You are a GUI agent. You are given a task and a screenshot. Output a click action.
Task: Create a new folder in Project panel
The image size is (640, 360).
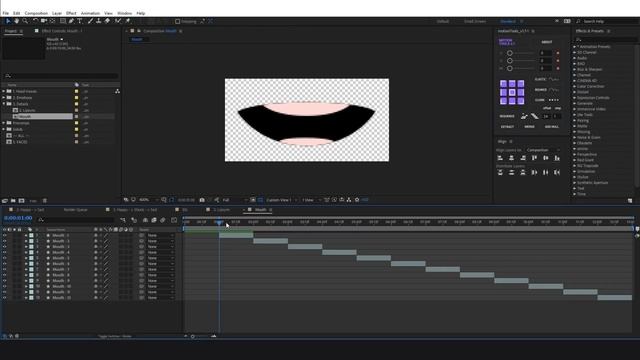tap(13, 200)
